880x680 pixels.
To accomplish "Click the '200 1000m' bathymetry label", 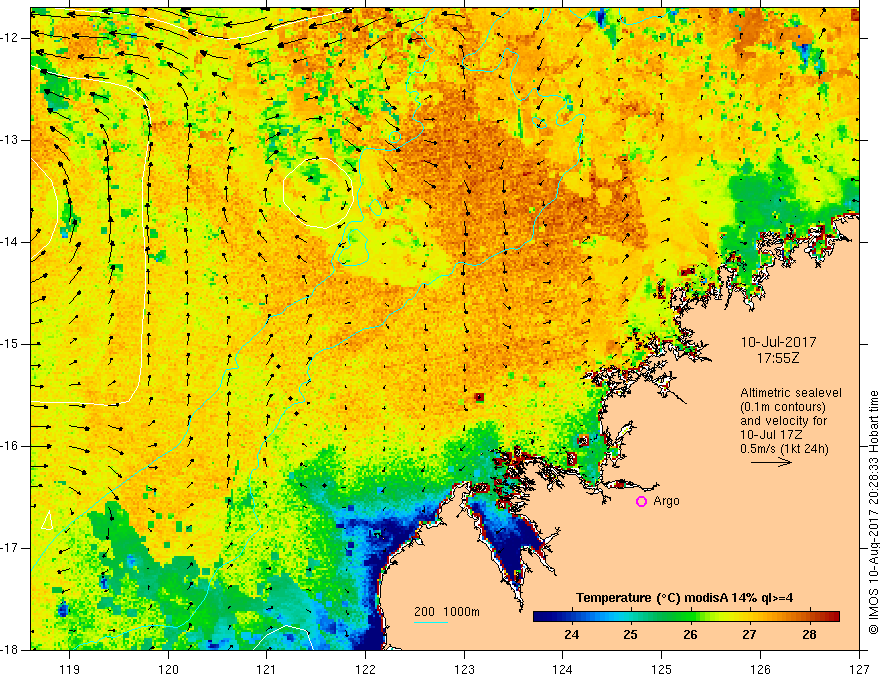I will click(x=447, y=612).
